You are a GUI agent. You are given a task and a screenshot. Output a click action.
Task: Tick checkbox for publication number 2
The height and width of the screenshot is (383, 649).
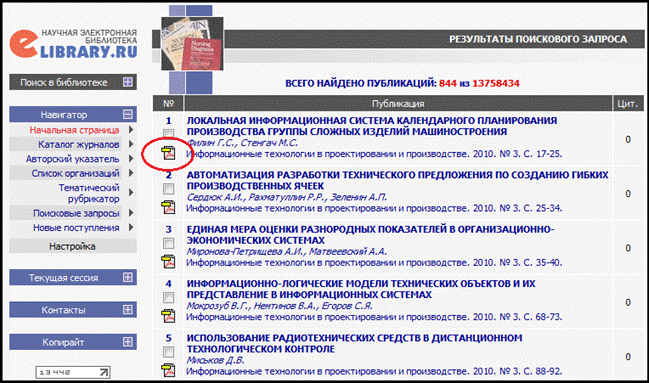click(x=168, y=189)
